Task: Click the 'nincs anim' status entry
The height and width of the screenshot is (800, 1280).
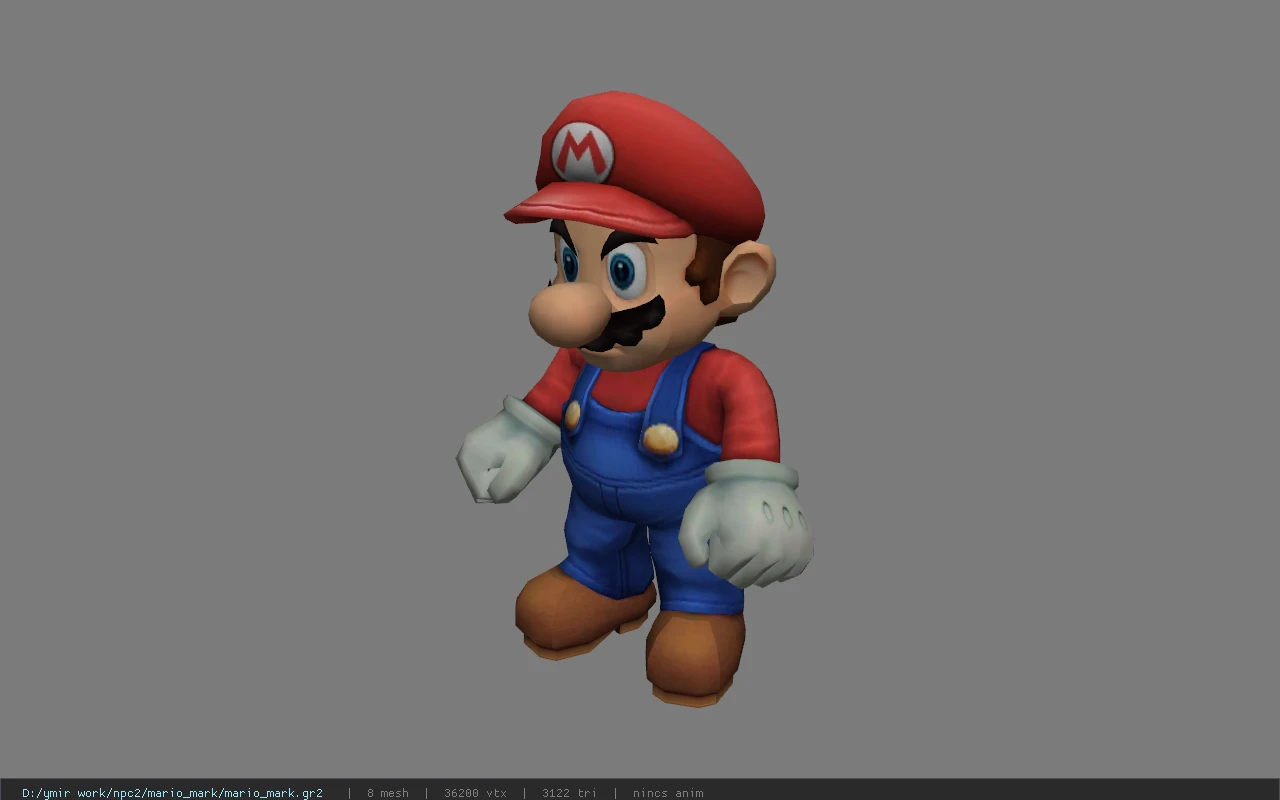Action: pyautogui.click(x=668, y=793)
